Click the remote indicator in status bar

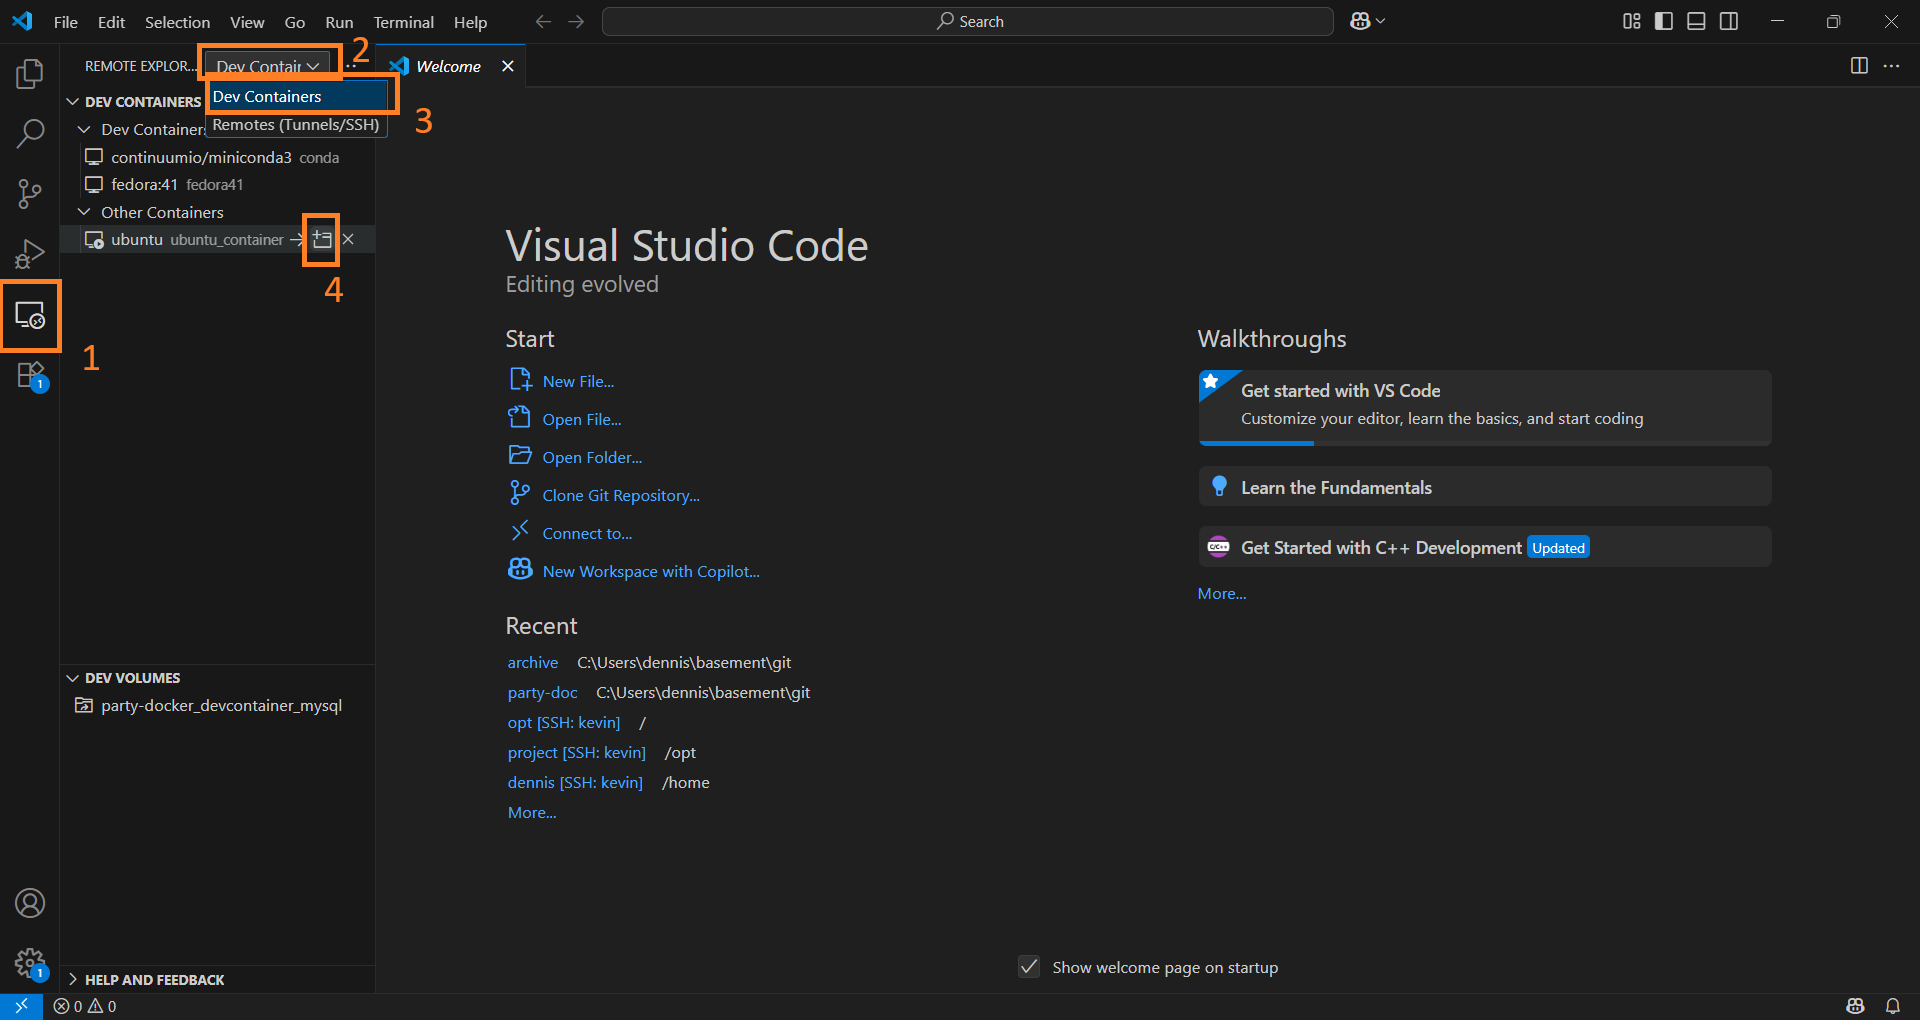pos(20,1006)
